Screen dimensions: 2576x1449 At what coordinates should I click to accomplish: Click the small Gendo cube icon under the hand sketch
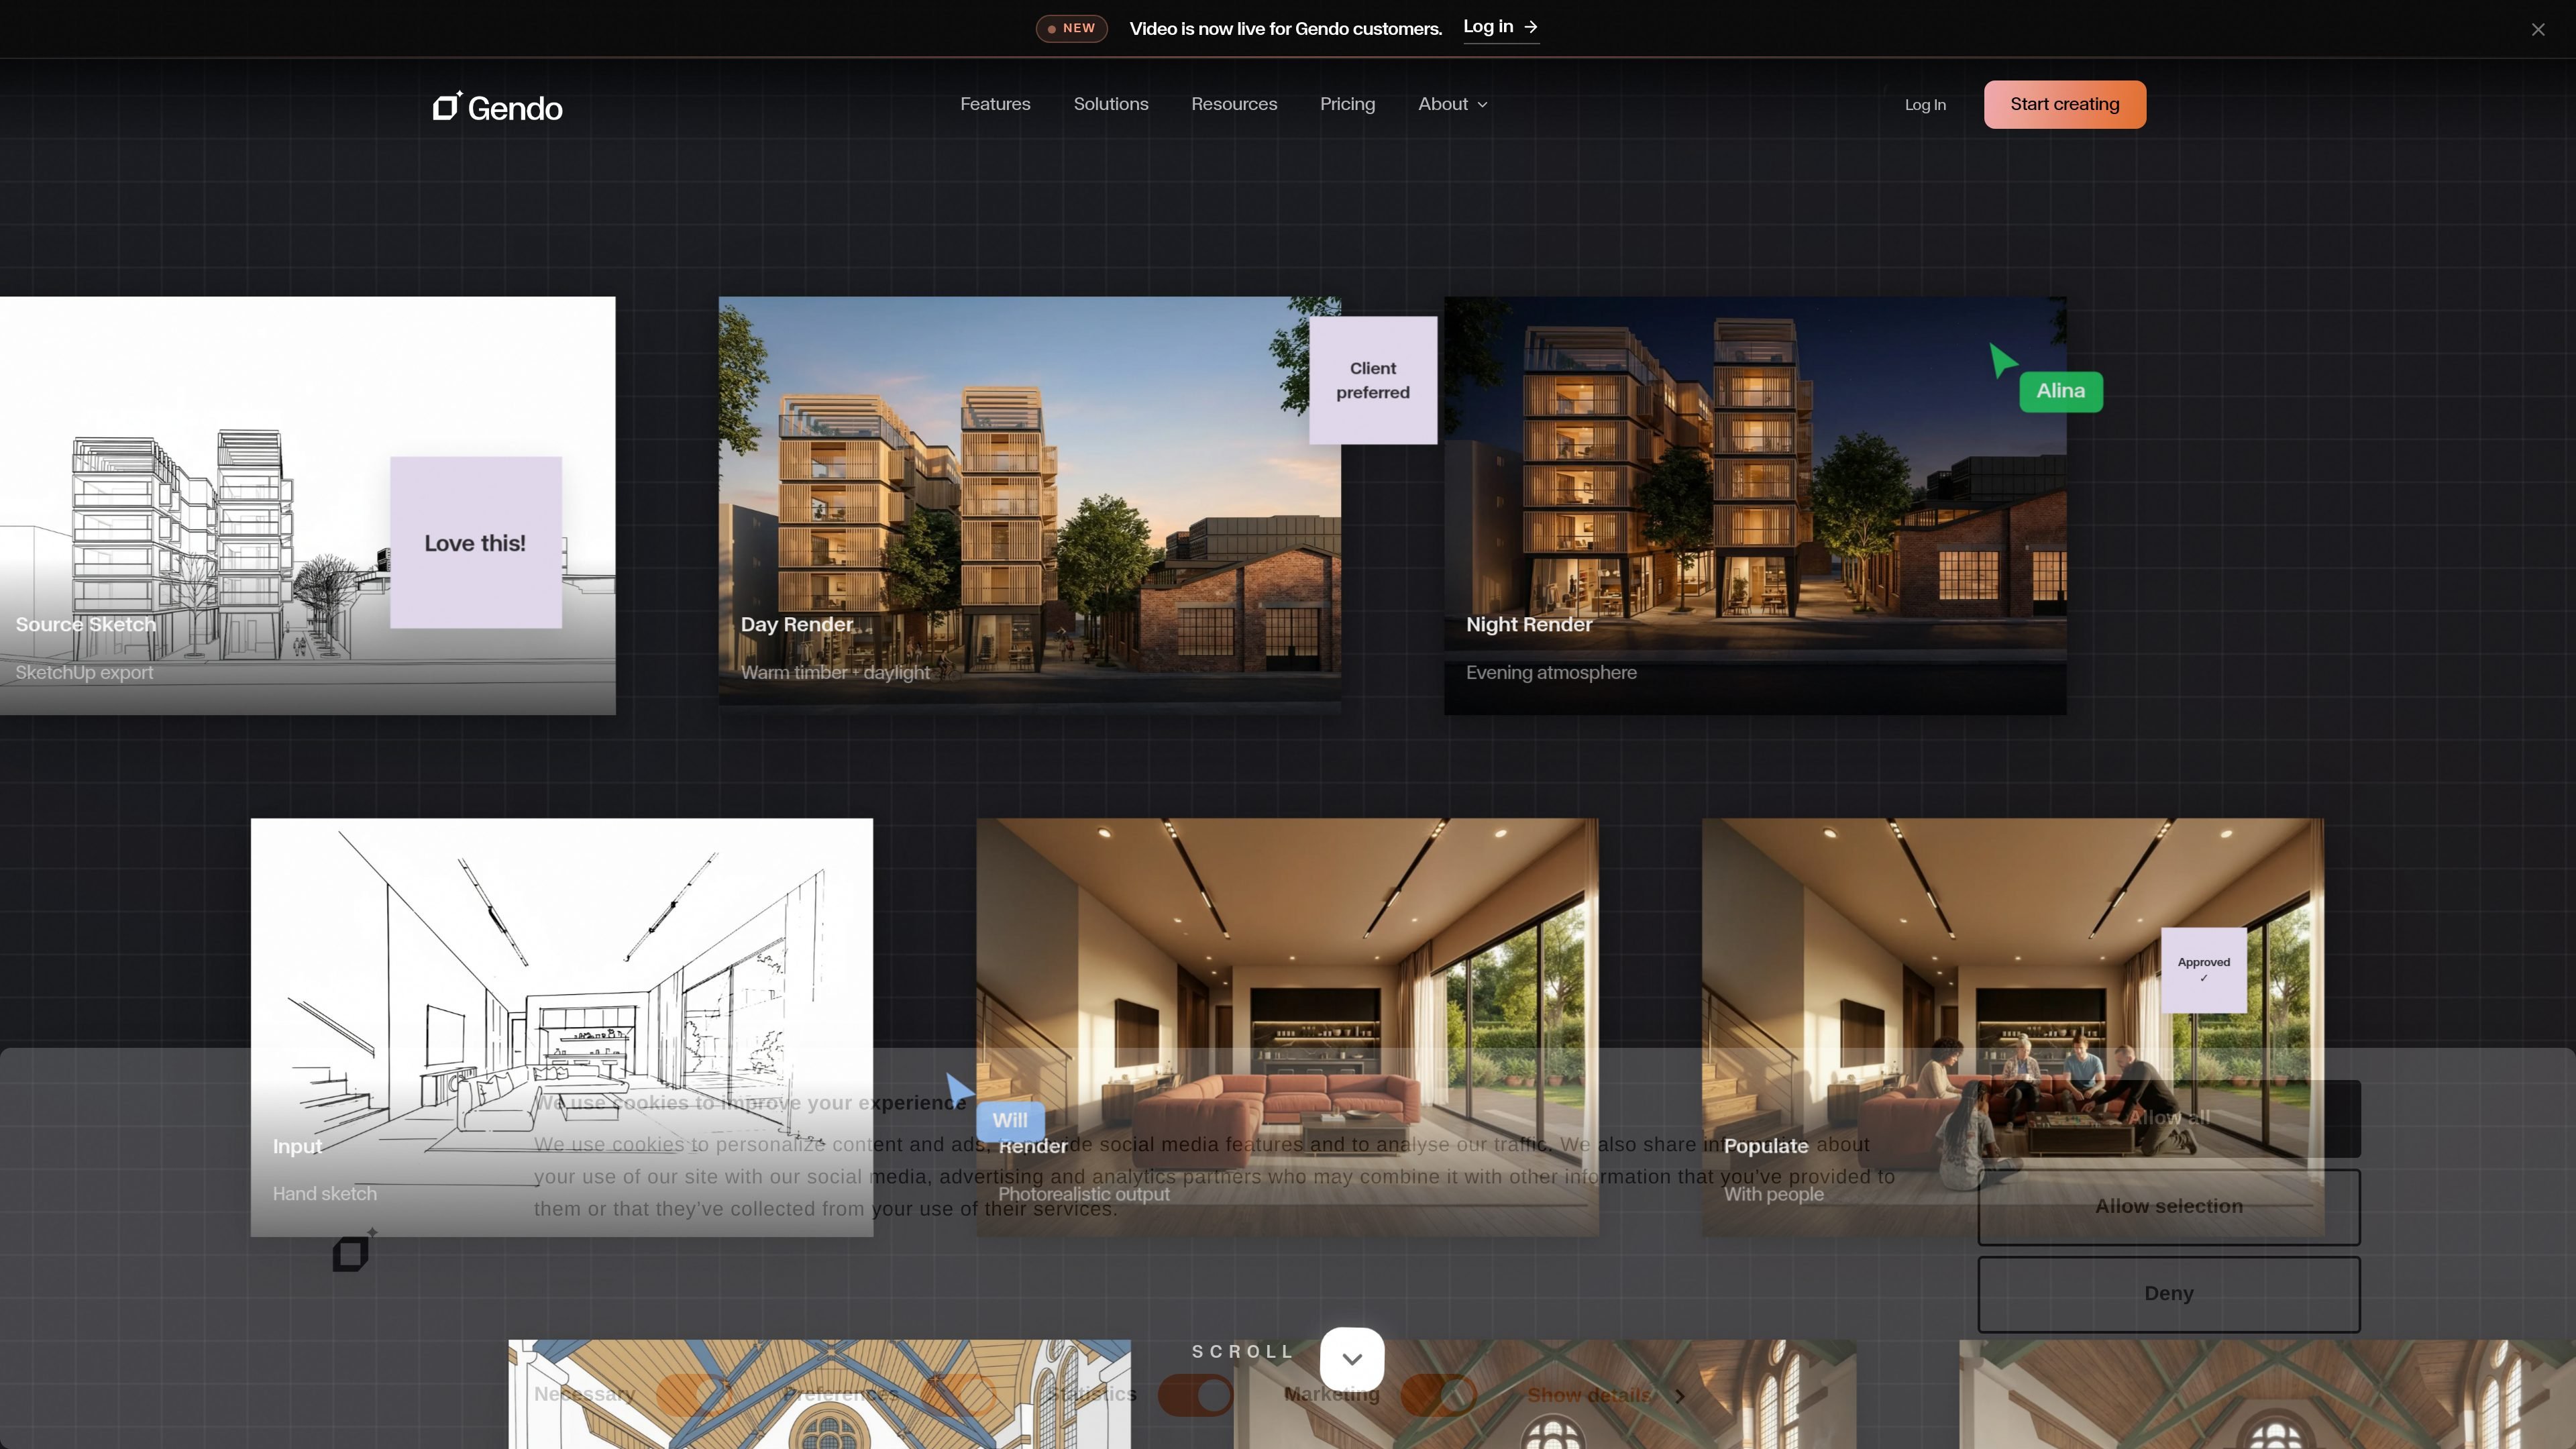(354, 1250)
